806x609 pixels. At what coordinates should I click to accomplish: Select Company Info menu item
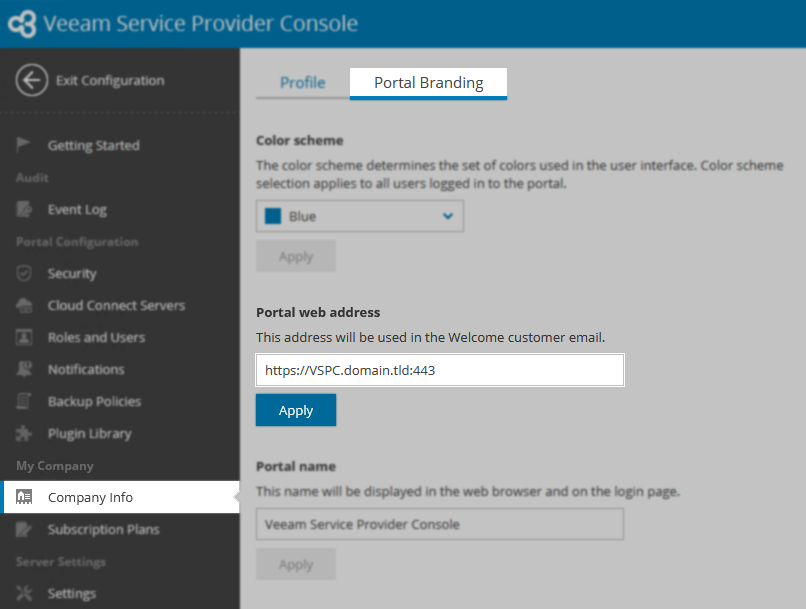120,497
